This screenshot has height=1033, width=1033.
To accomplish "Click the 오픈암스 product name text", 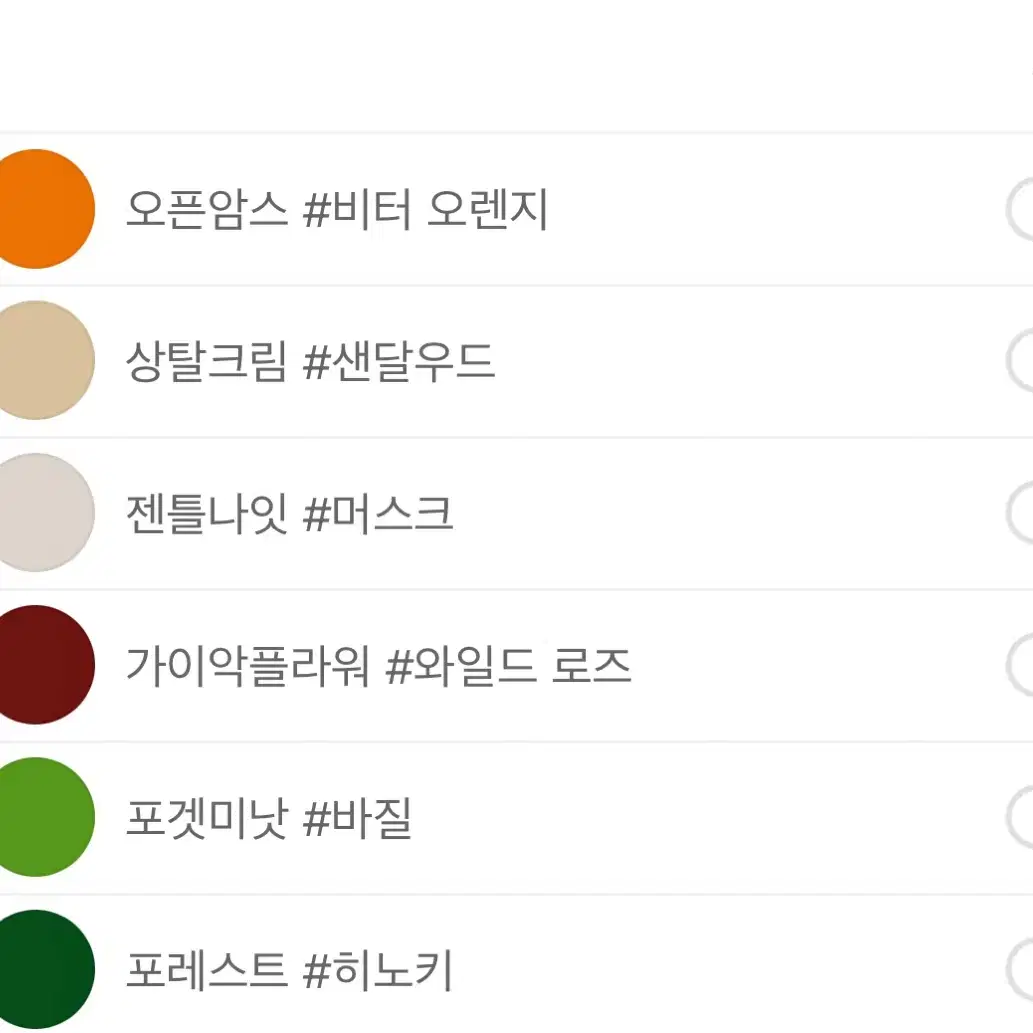I will (x=207, y=209).
